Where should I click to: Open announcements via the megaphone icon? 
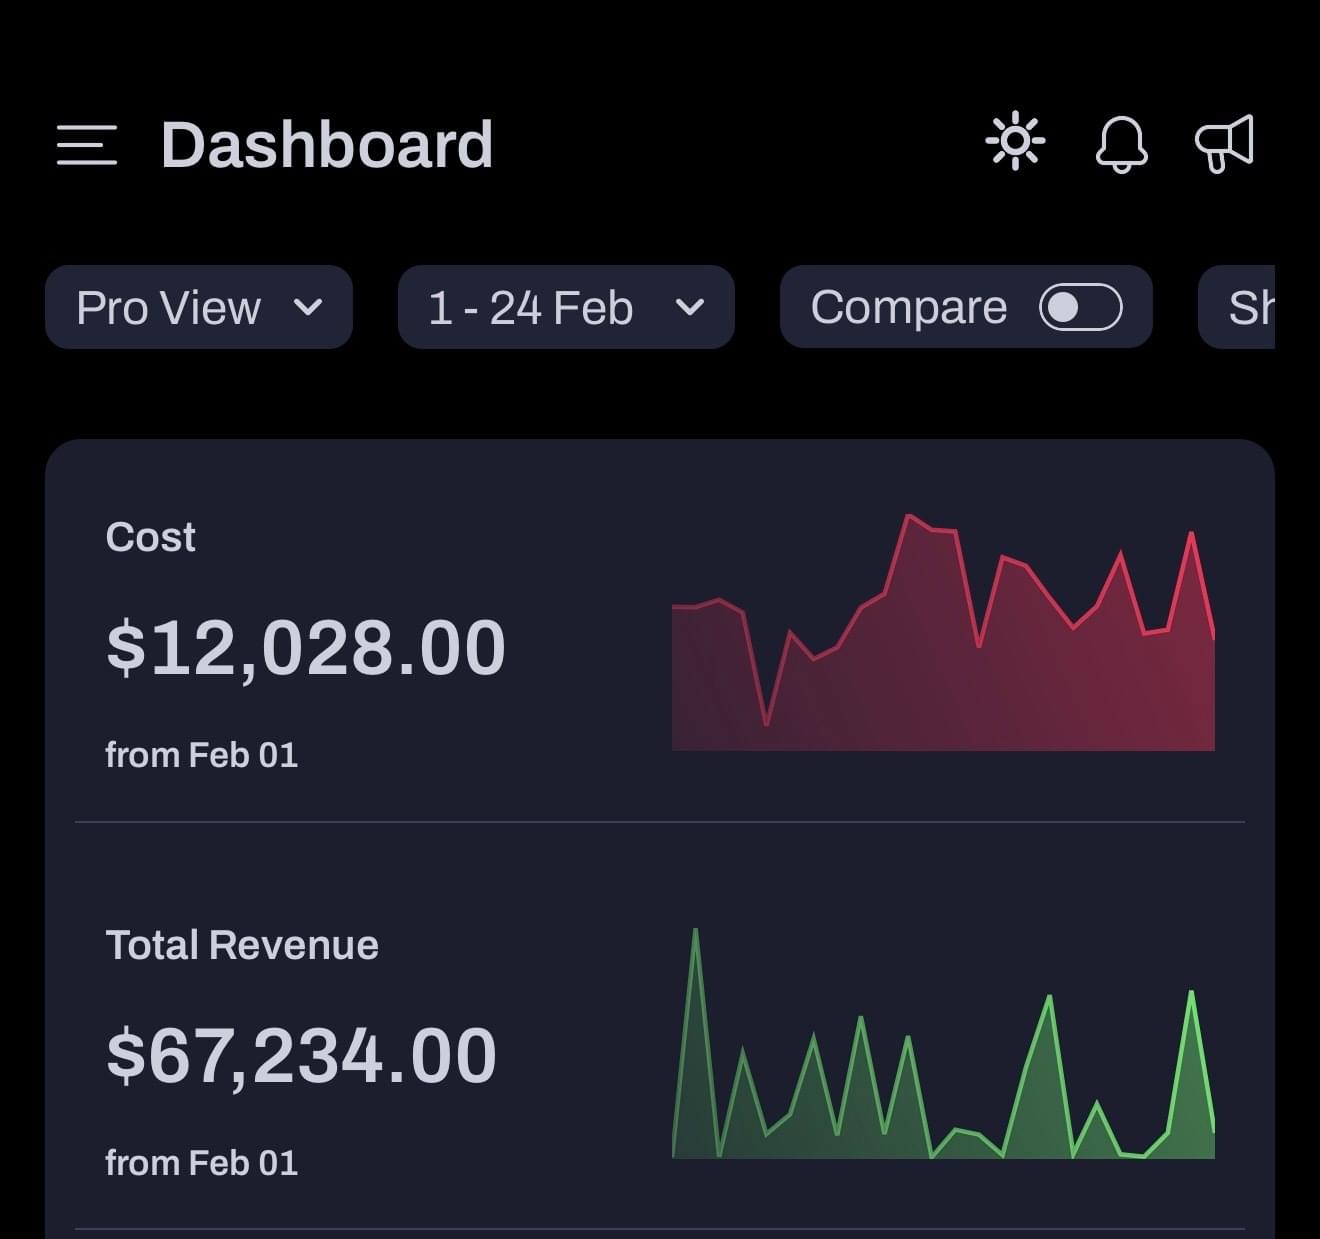[x=1225, y=144]
